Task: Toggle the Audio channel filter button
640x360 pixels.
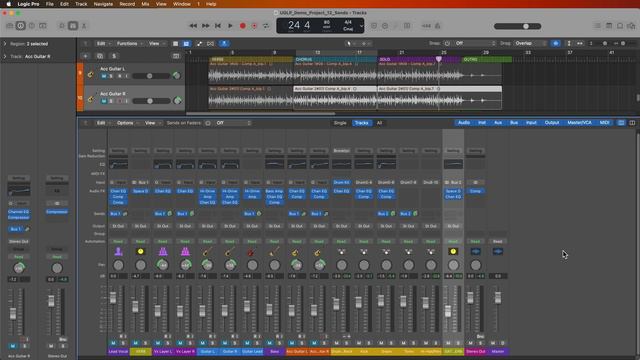Action: [x=464, y=123]
